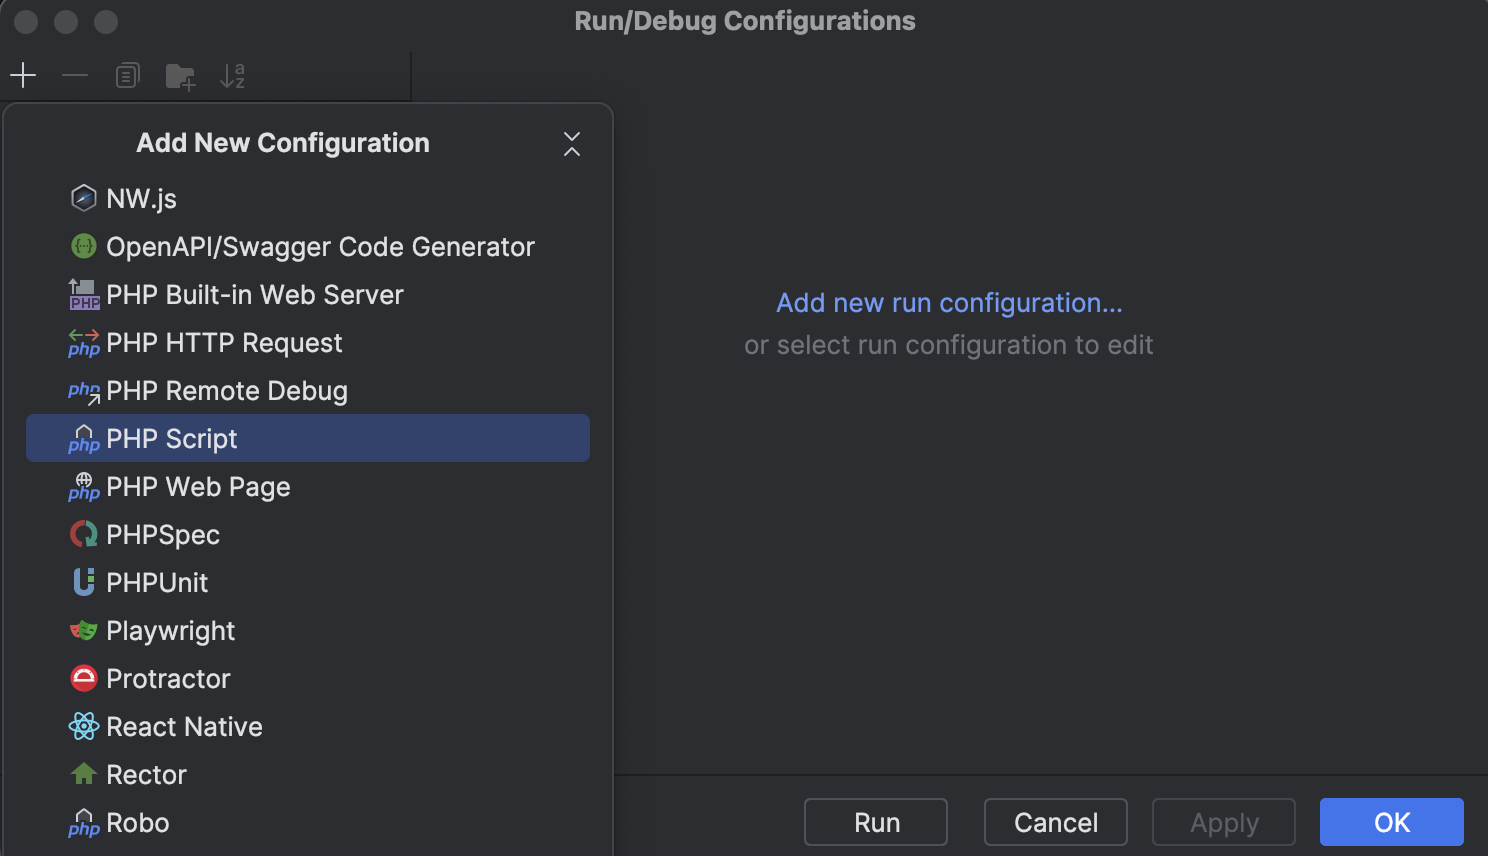Select Rector from the configuration list
The height and width of the screenshot is (856, 1488).
coord(147,774)
